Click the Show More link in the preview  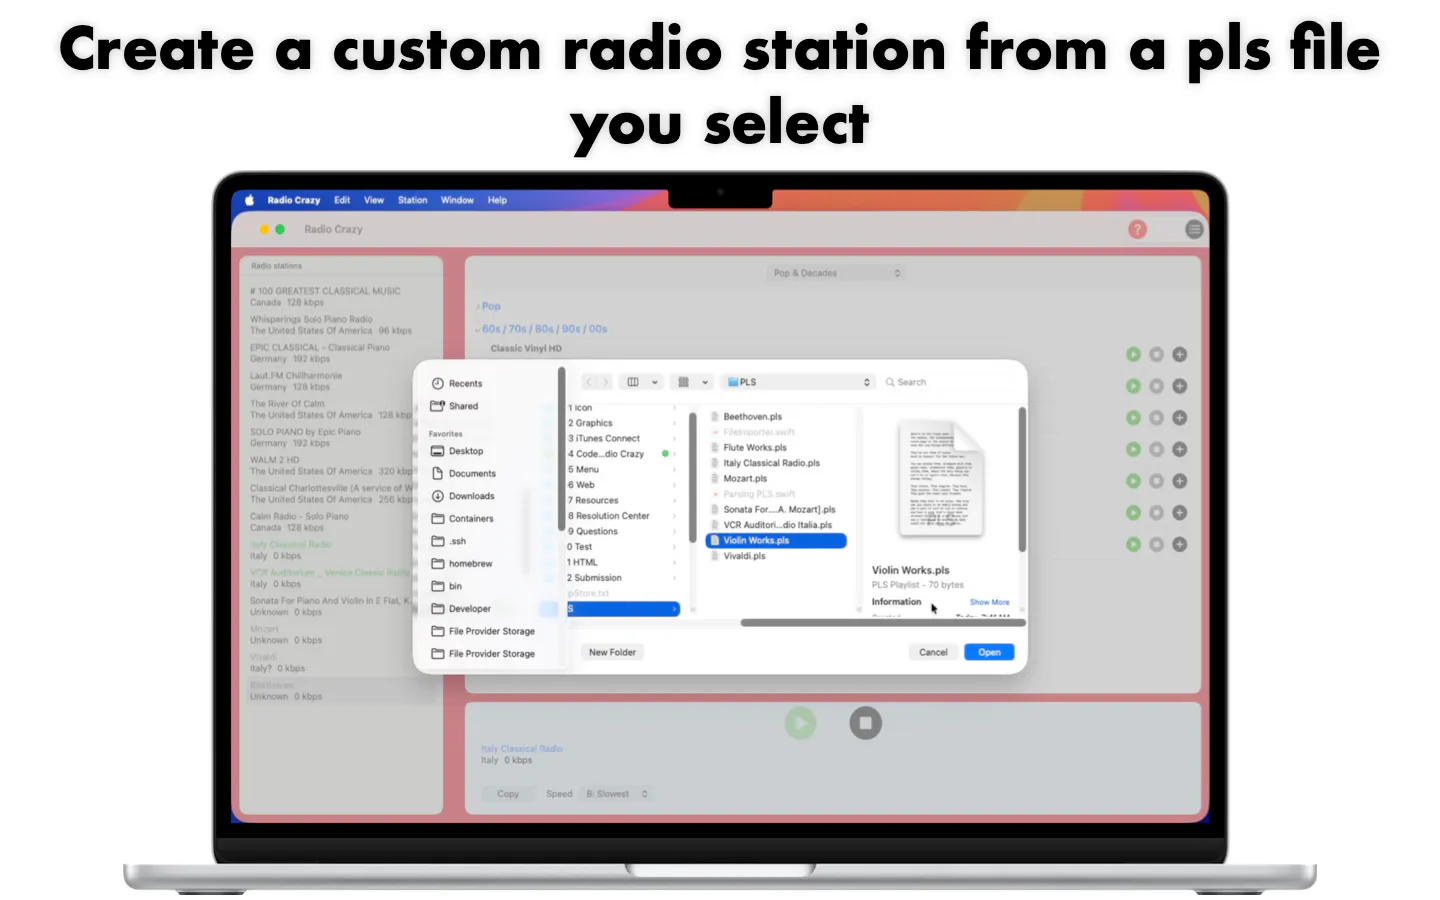coord(989,602)
